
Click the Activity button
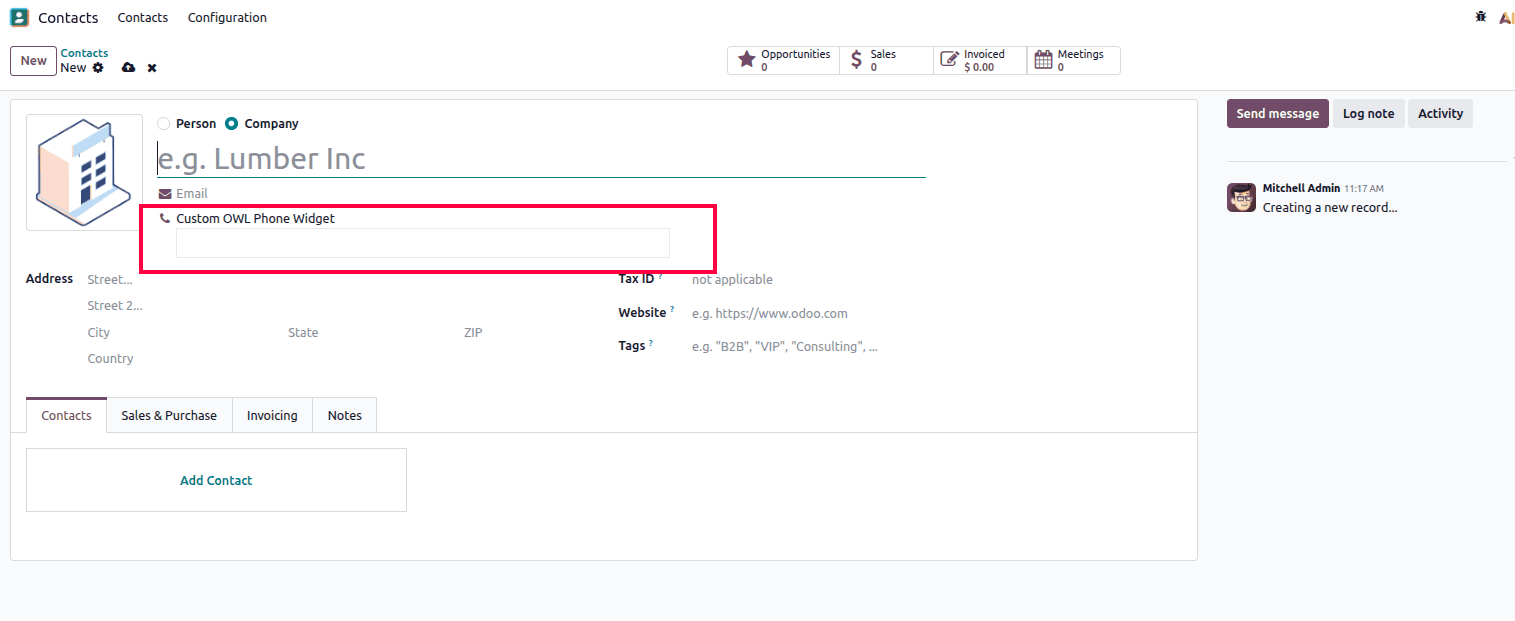pos(1440,113)
